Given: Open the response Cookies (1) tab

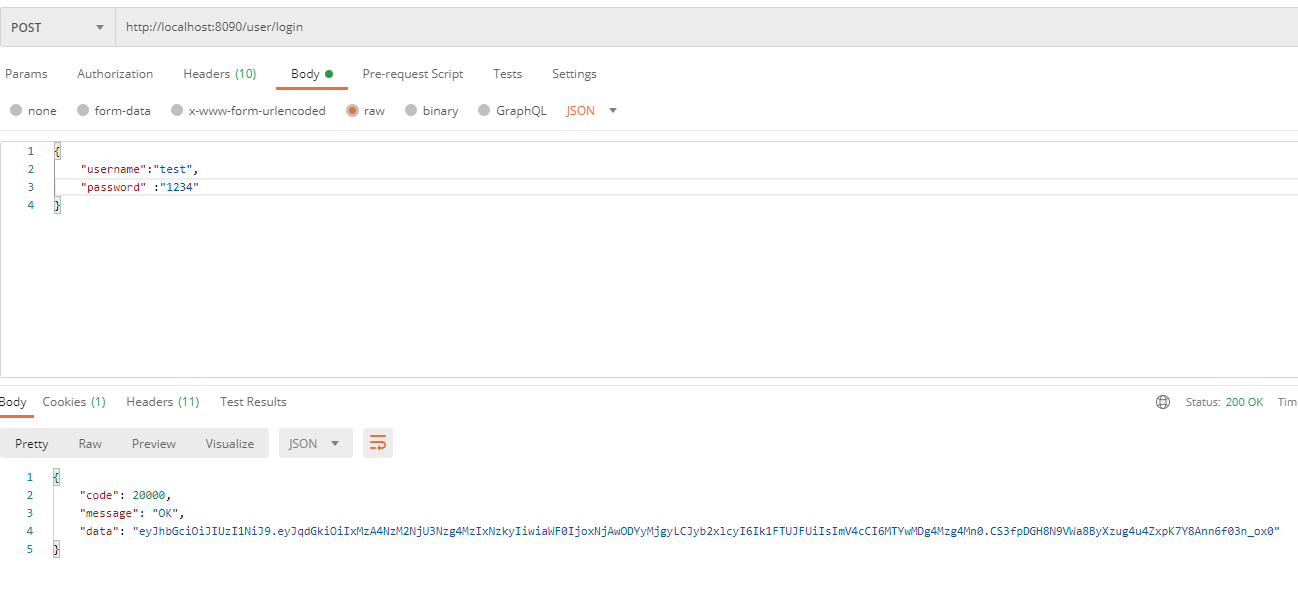Looking at the screenshot, I should coord(74,402).
